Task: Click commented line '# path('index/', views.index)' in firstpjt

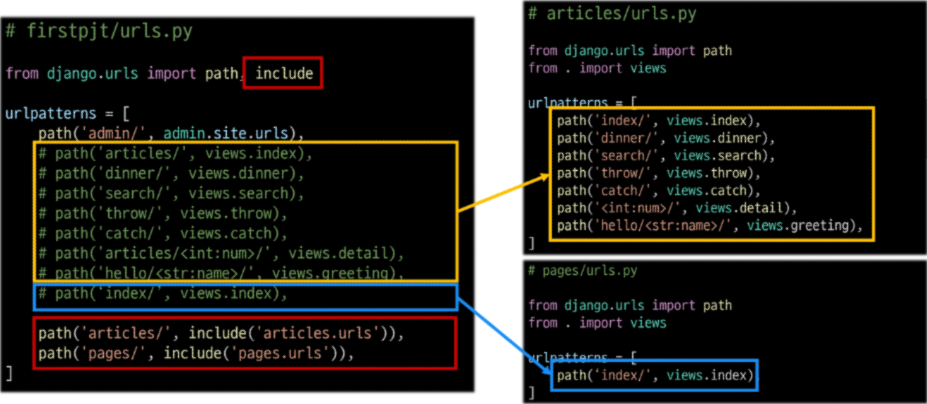Action: [163, 294]
